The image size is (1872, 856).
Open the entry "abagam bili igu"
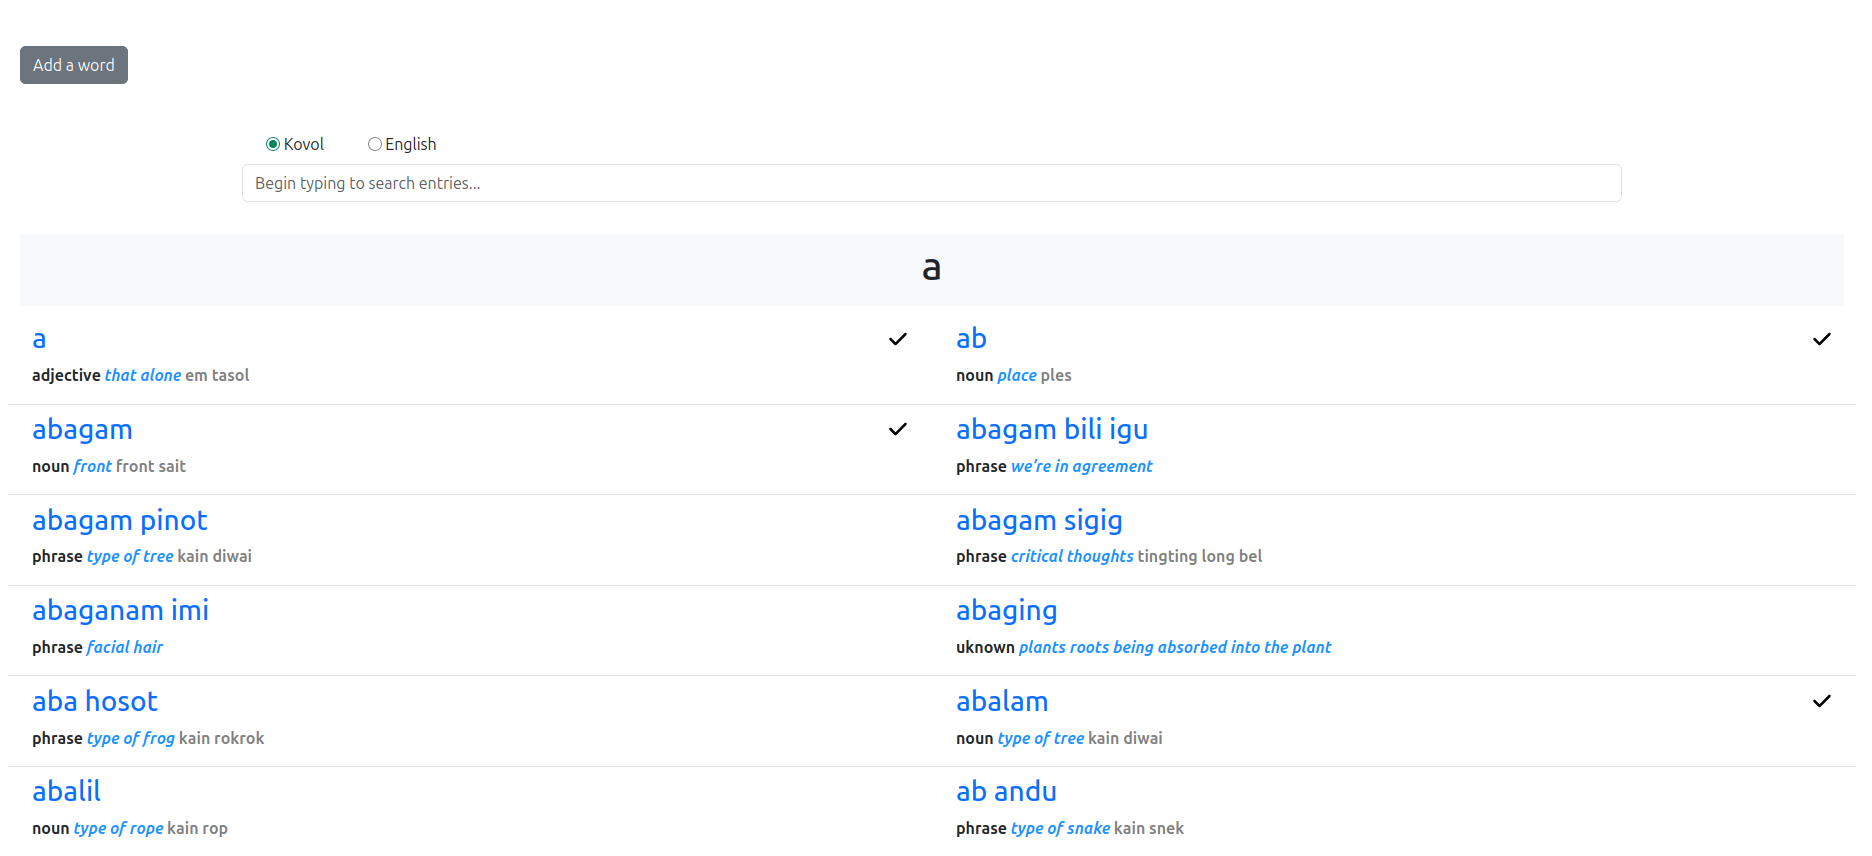[x=1052, y=430]
